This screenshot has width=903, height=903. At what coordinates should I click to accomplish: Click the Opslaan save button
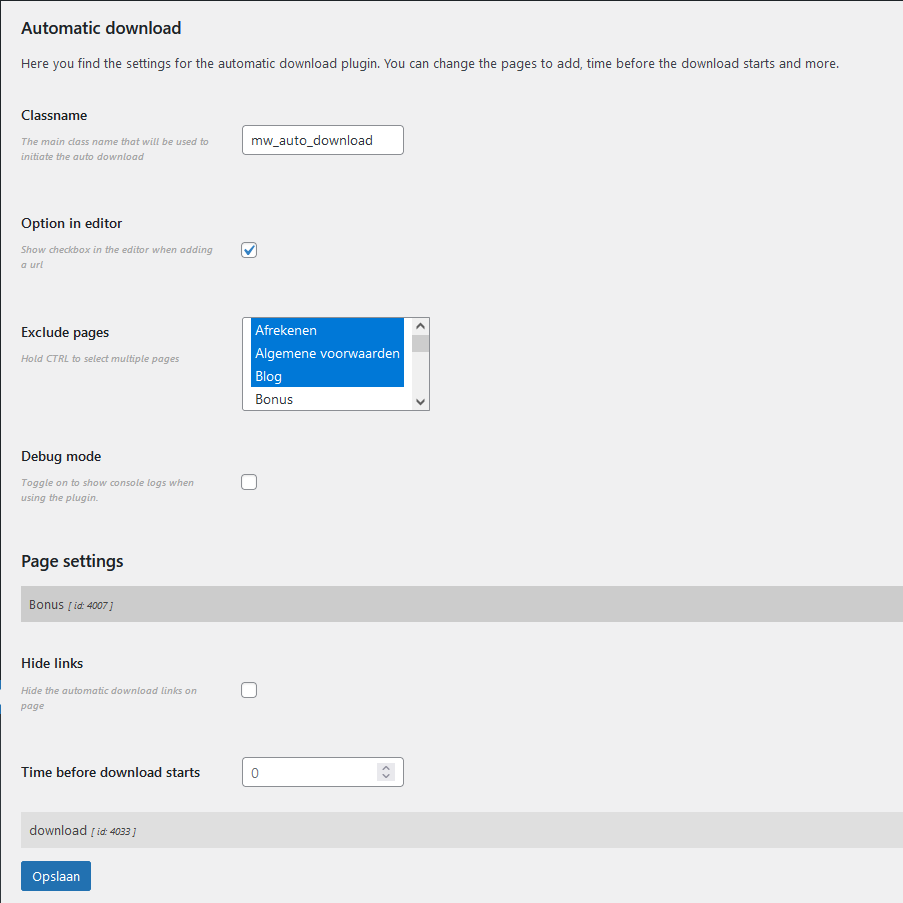(56, 876)
